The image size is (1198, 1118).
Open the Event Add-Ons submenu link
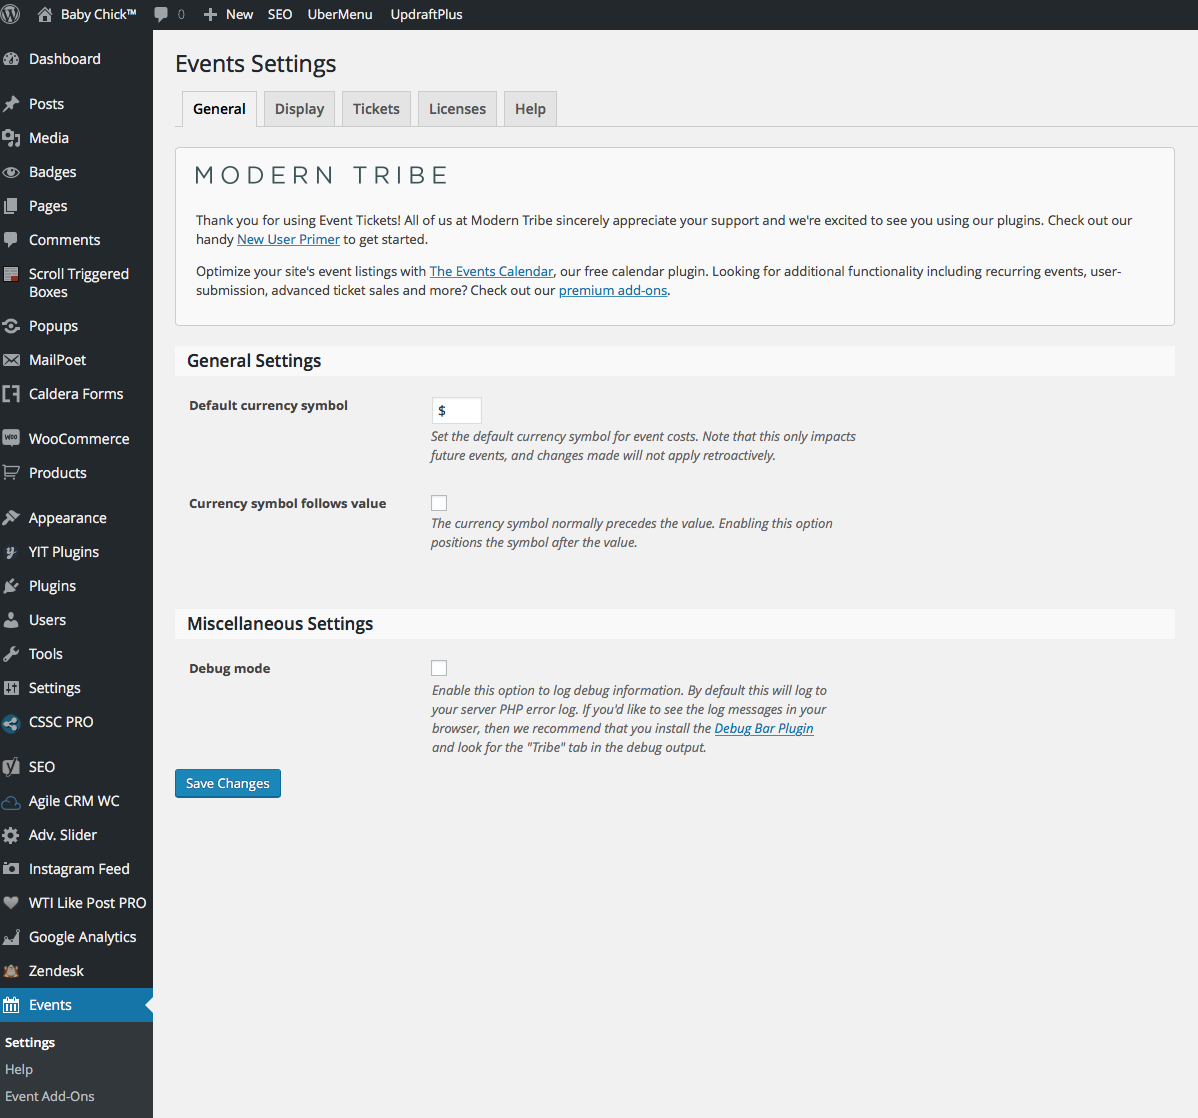pos(50,1096)
